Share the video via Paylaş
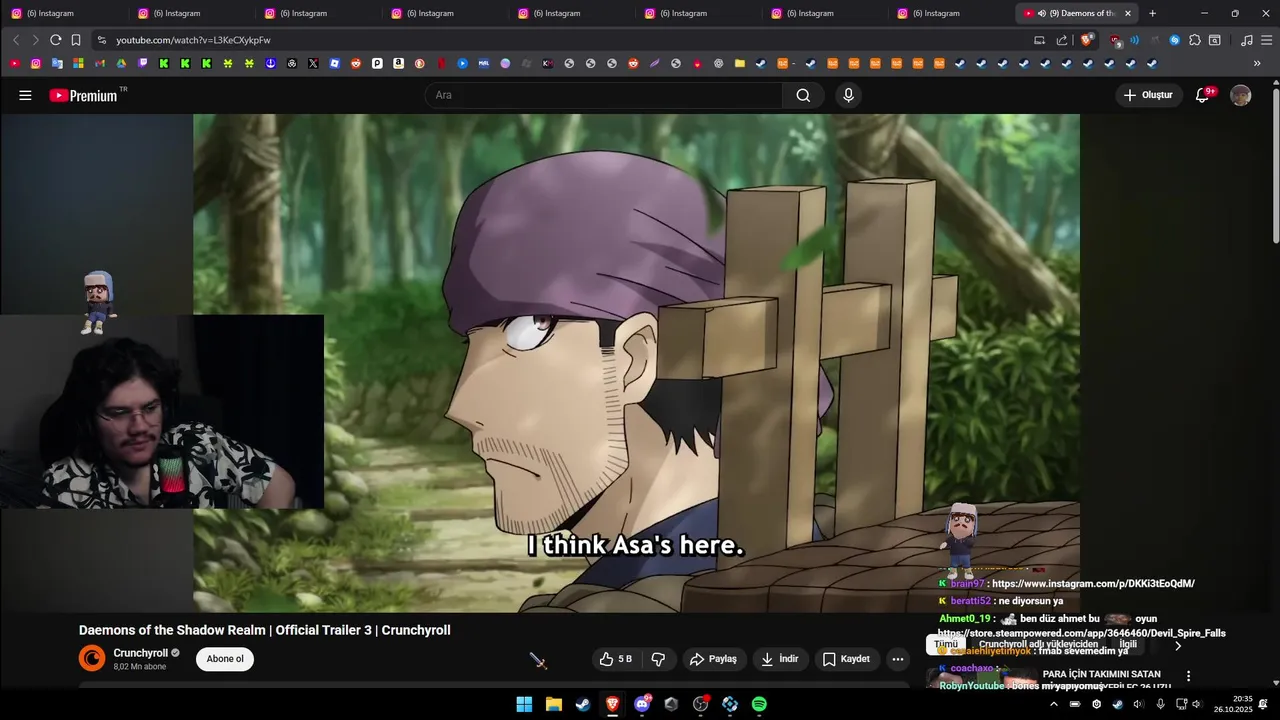The width and height of the screenshot is (1280, 720). click(712, 659)
